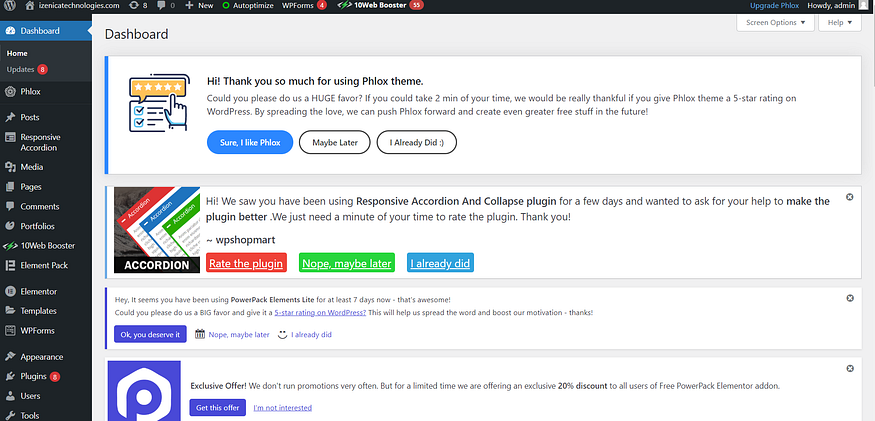Click the Posts pushpin icon
The height and width of the screenshot is (421, 875).
click(10, 117)
